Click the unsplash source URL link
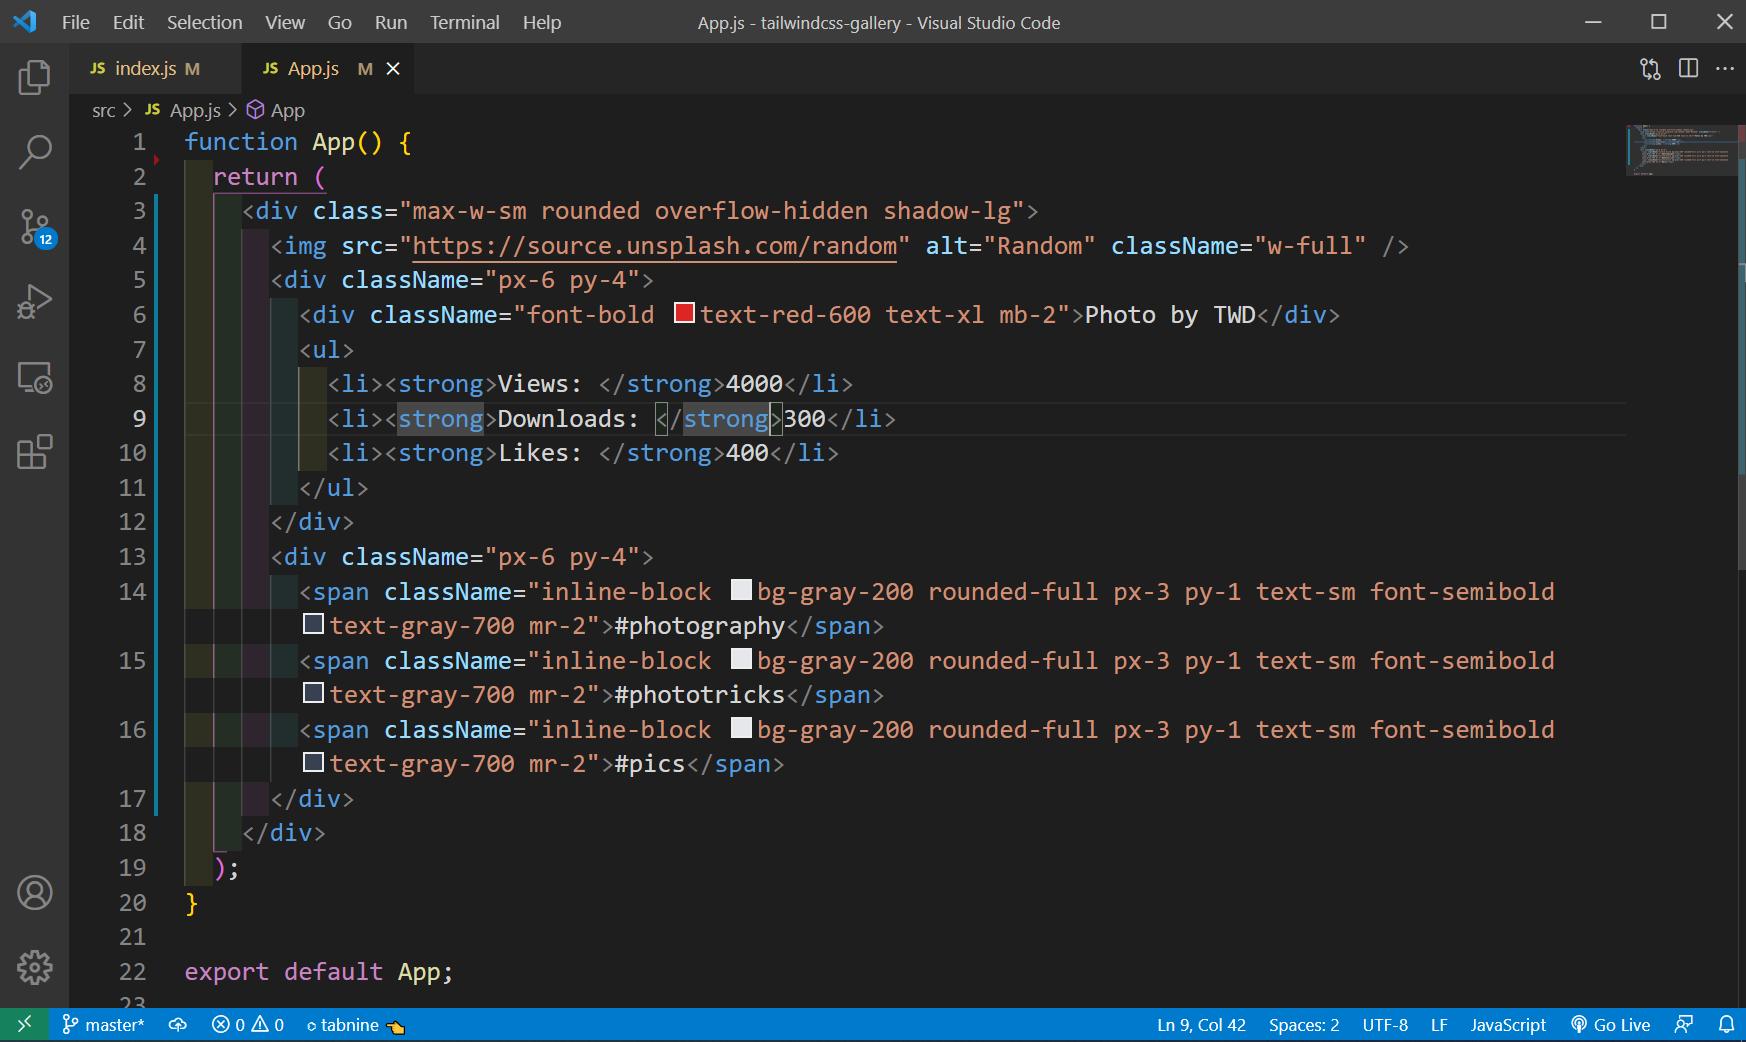 point(655,246)
